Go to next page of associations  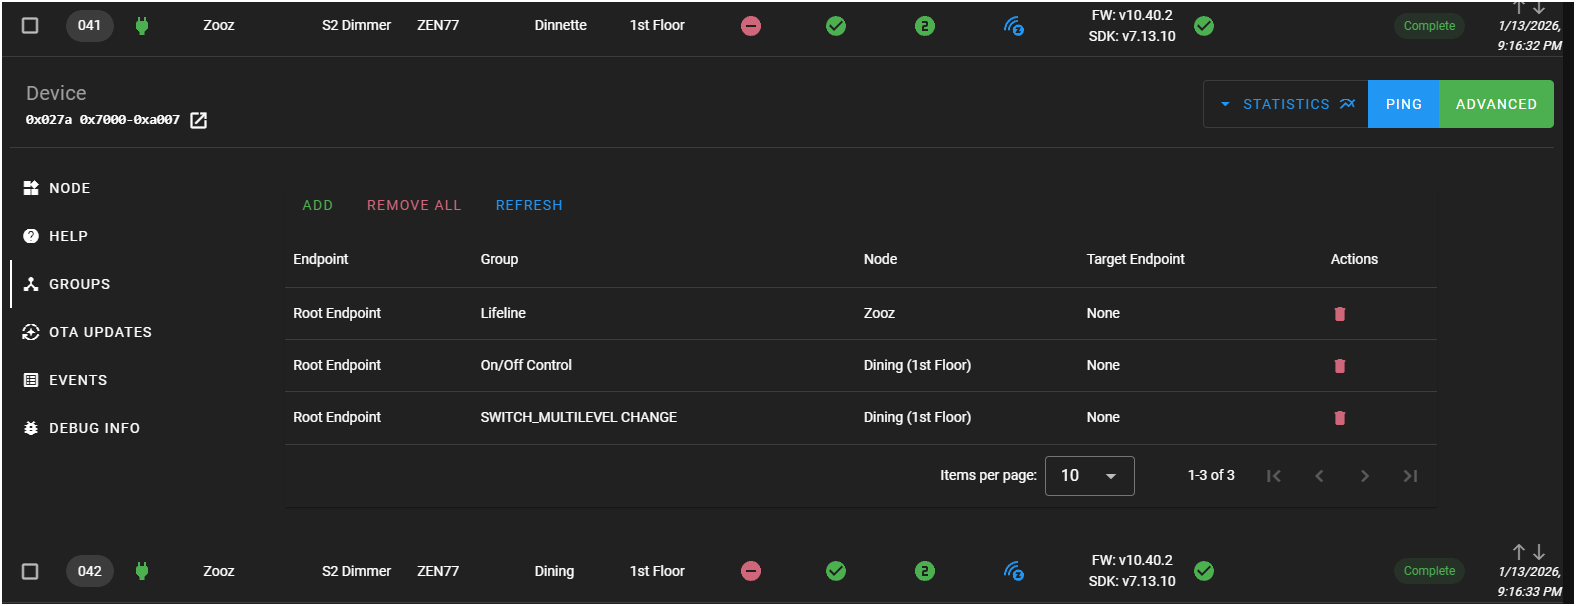[x=1364, y=476]
